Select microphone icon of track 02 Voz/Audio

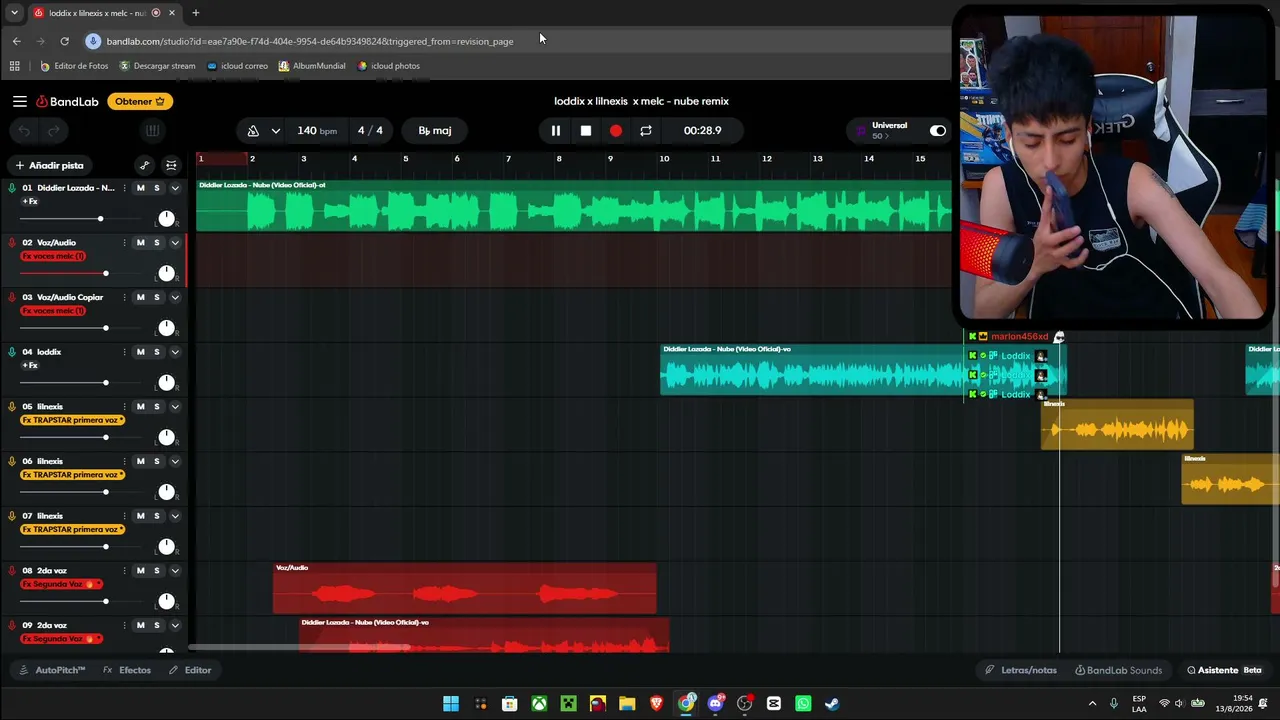pyautogui.click(x=12, y=242)
